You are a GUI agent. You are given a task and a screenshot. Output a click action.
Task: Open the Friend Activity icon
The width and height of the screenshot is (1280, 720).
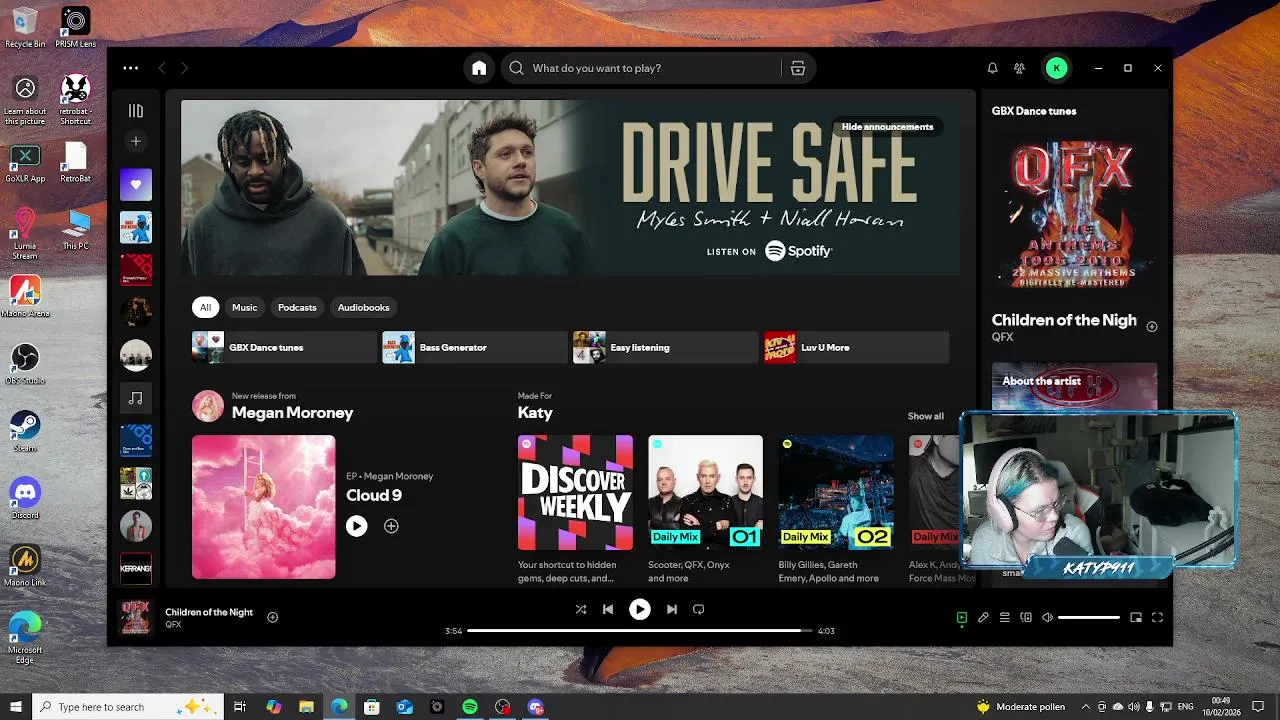pyautogui.click(x=1019, y=68)
